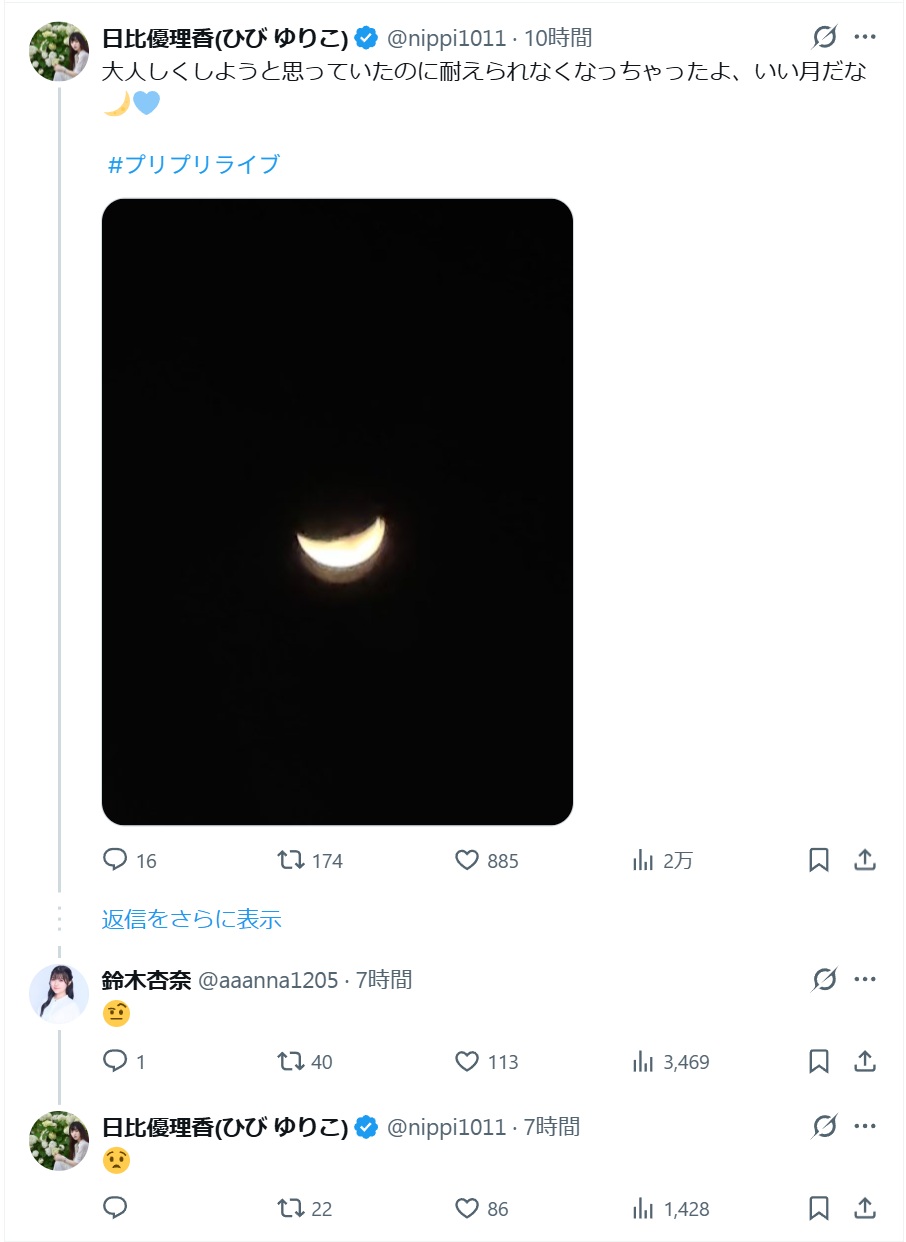Bookmark the last reply with 86 likes

point(819,1208)
